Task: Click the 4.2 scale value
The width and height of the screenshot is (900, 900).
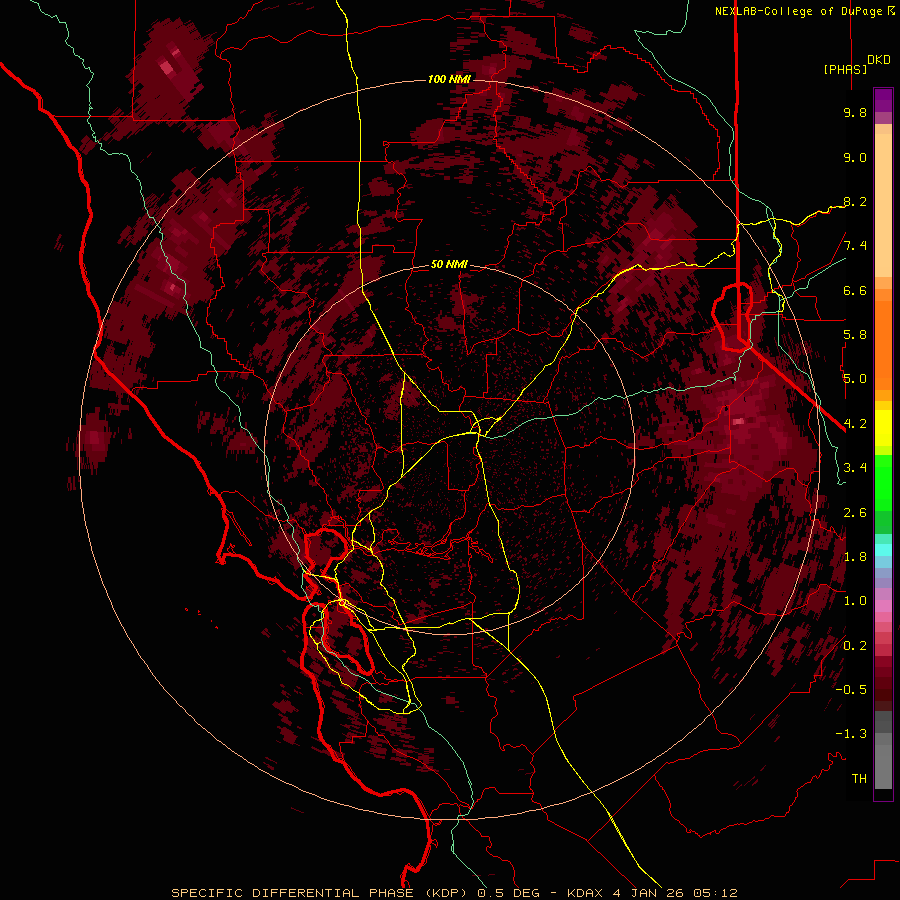Action: 855,424
